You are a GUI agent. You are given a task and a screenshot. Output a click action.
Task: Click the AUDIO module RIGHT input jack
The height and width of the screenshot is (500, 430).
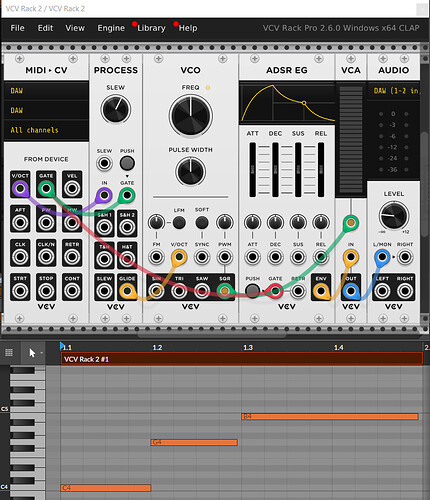(405, 291)
